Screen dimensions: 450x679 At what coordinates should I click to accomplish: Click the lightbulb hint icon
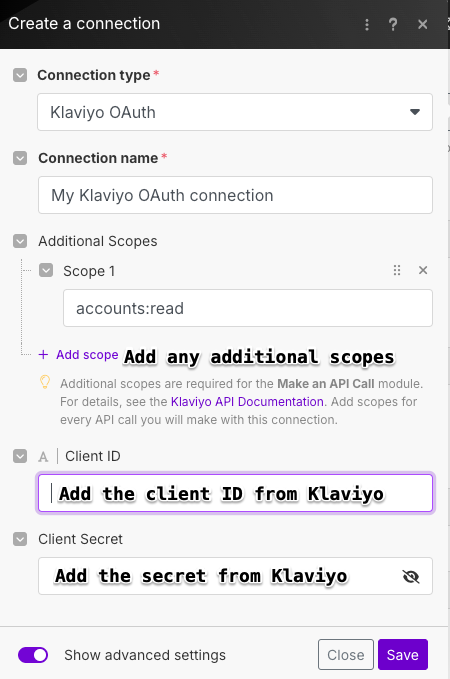pos(45,382)
